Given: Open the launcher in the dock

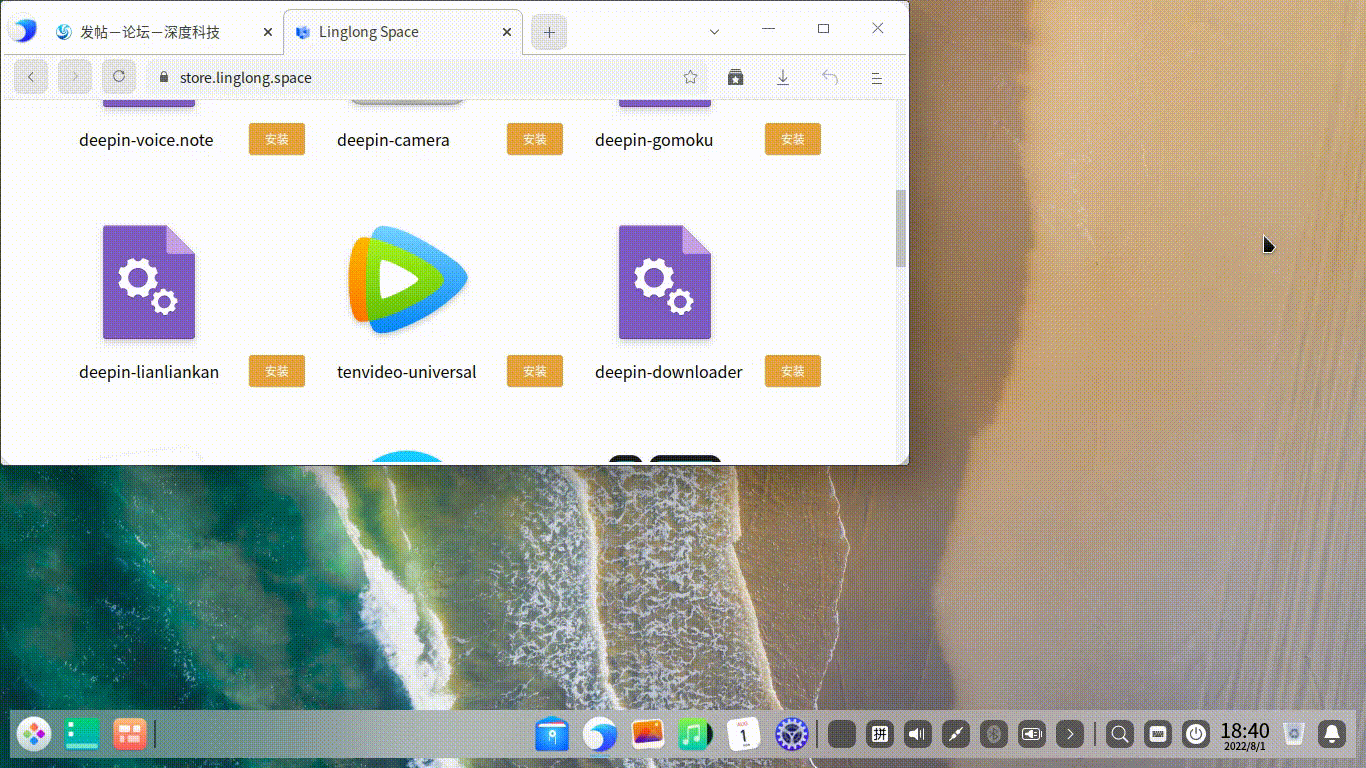Looking at the screenshot, I should [34, 734].
